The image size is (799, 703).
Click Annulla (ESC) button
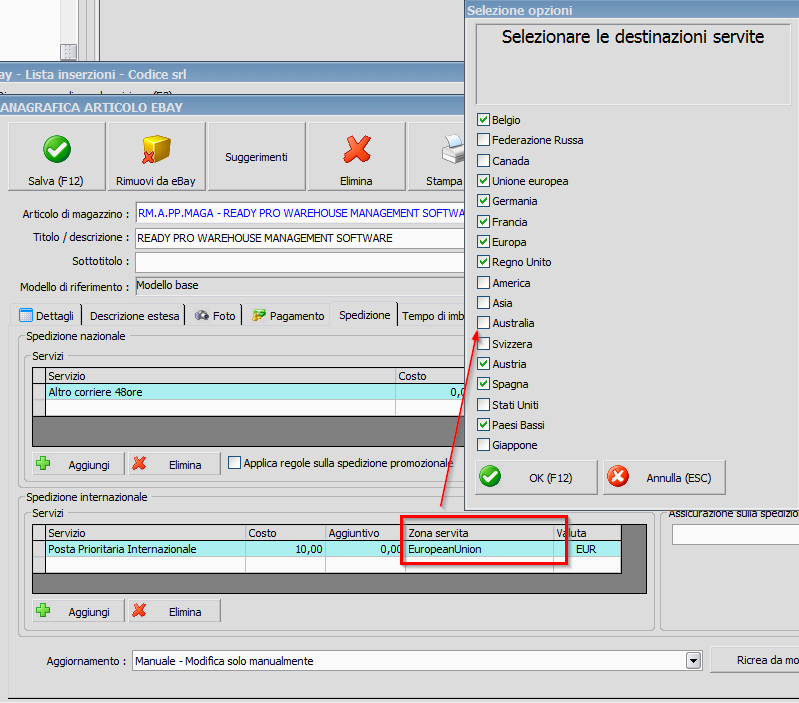click(x=664, y=477)
